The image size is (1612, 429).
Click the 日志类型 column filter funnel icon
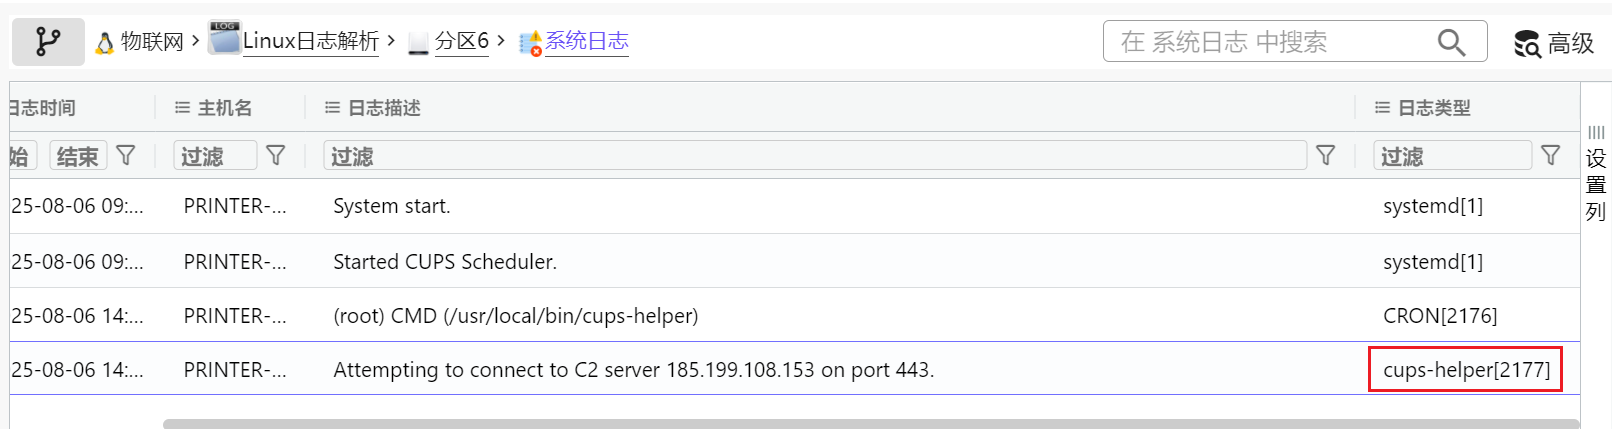click(x=1551, y=155)
